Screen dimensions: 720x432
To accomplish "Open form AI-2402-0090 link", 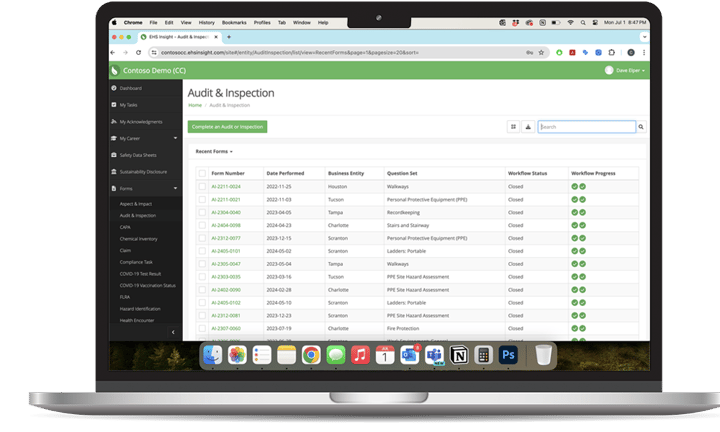I will 226,290.
